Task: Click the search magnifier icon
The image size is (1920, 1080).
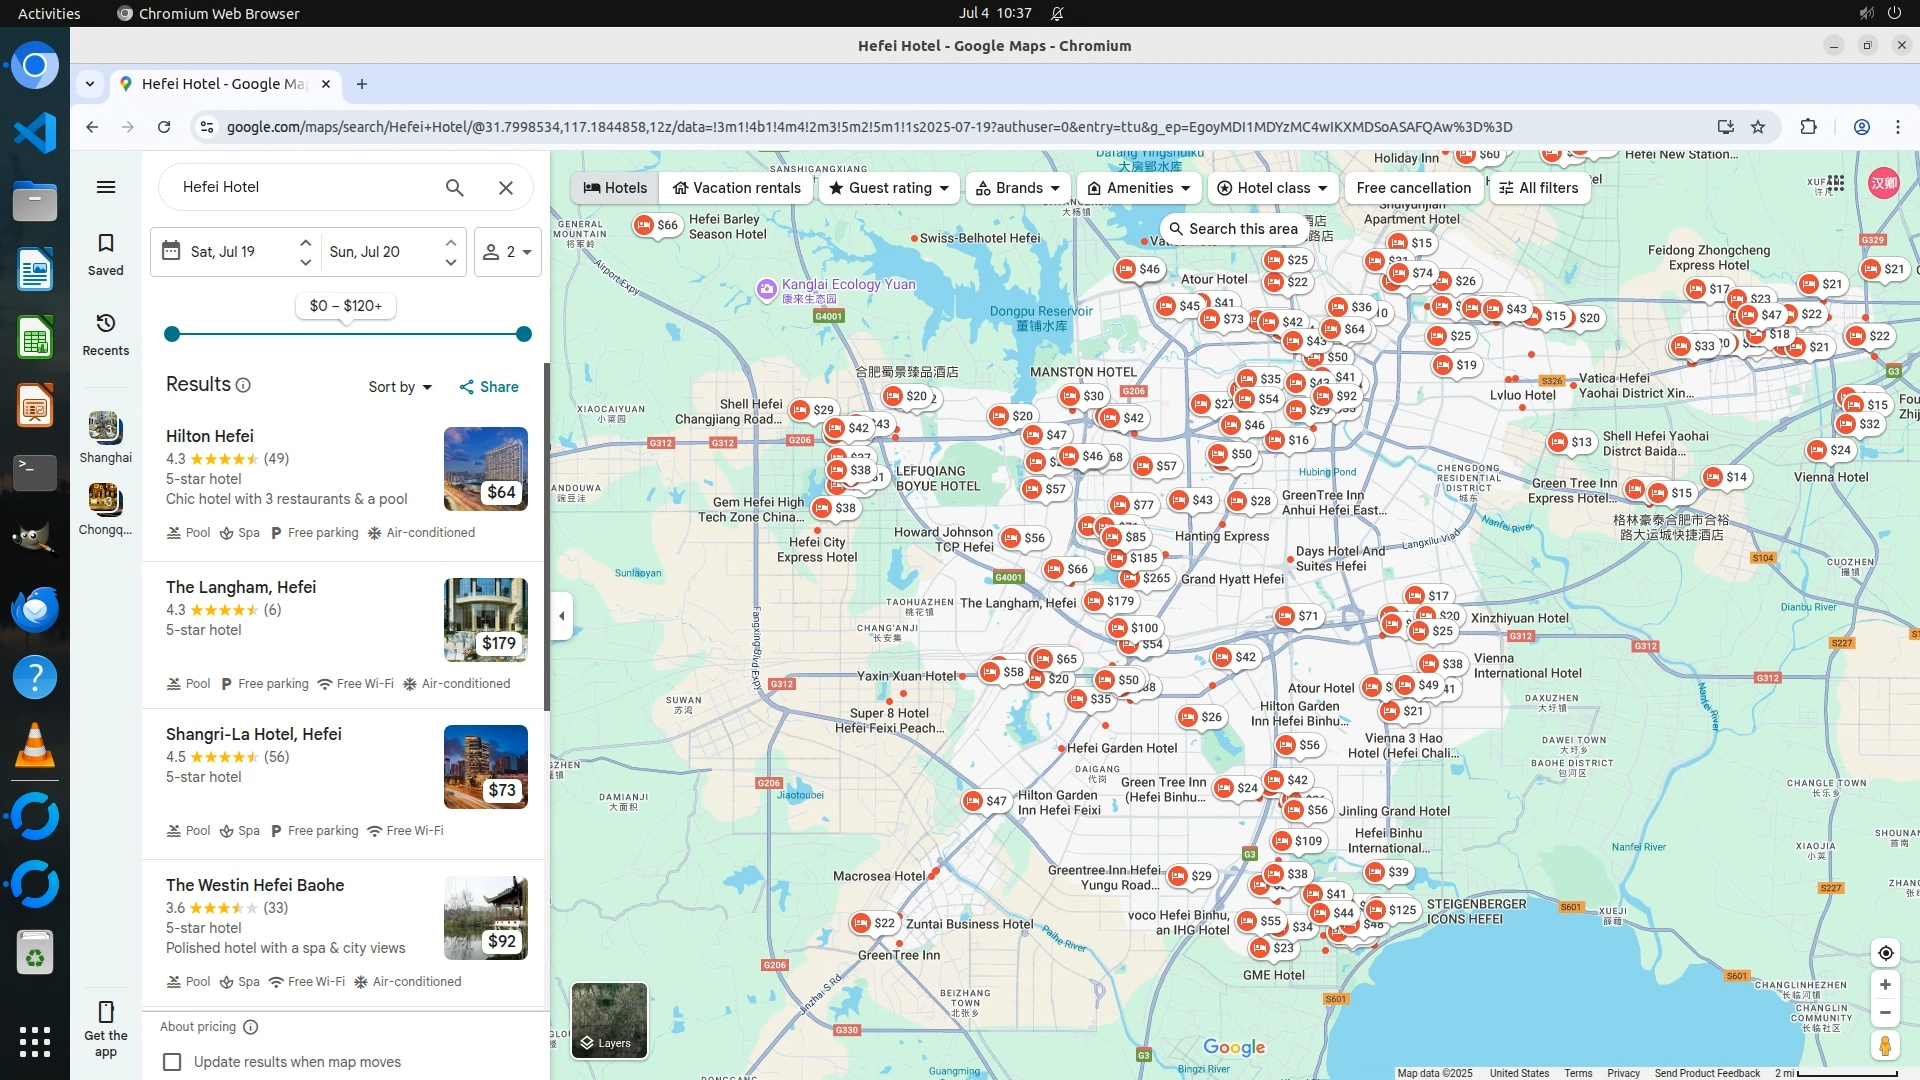Action: tap(455, 188)
